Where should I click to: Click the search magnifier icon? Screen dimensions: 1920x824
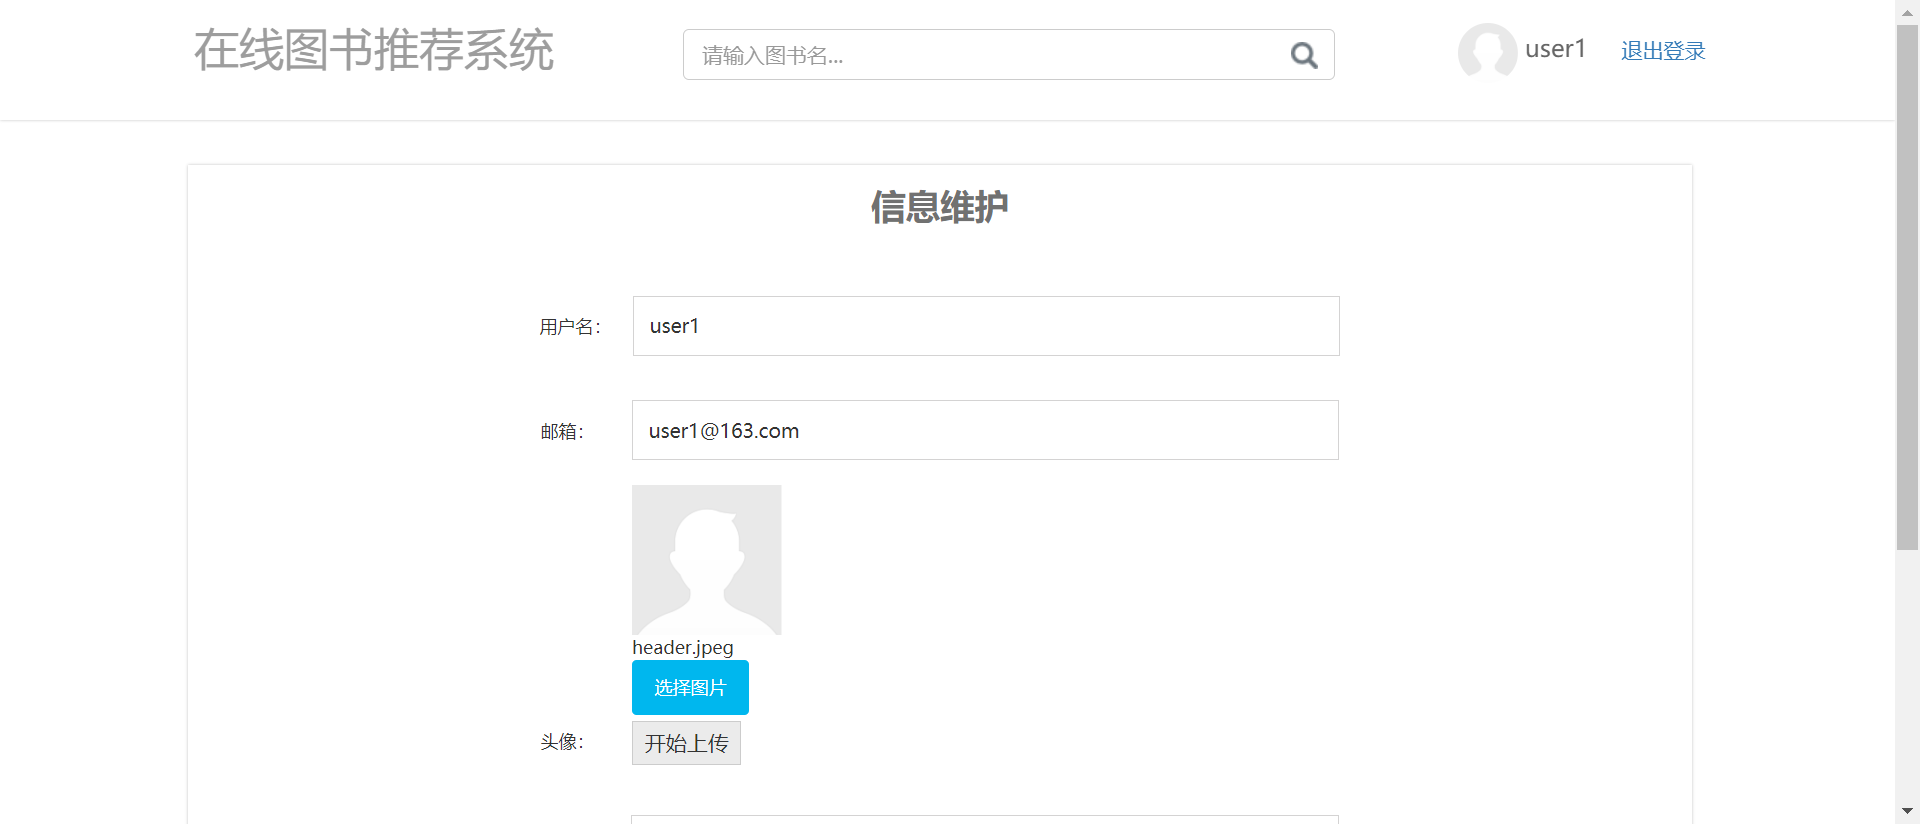[1303, 55]
